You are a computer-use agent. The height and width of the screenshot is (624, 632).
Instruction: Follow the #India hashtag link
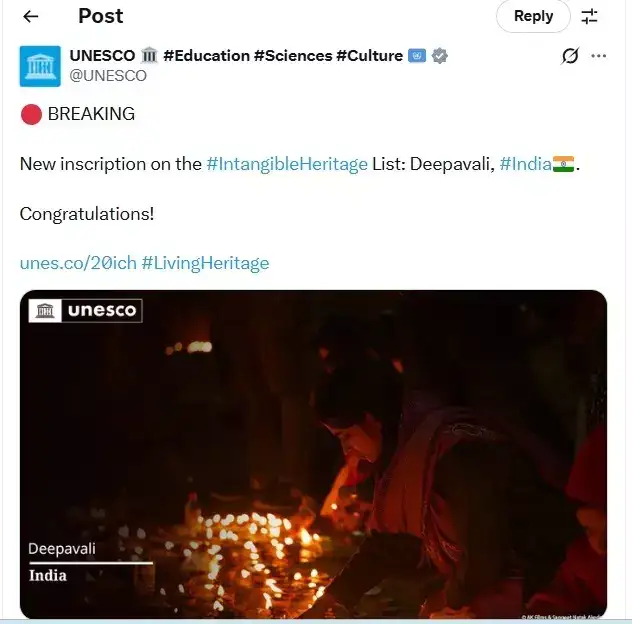525,164
